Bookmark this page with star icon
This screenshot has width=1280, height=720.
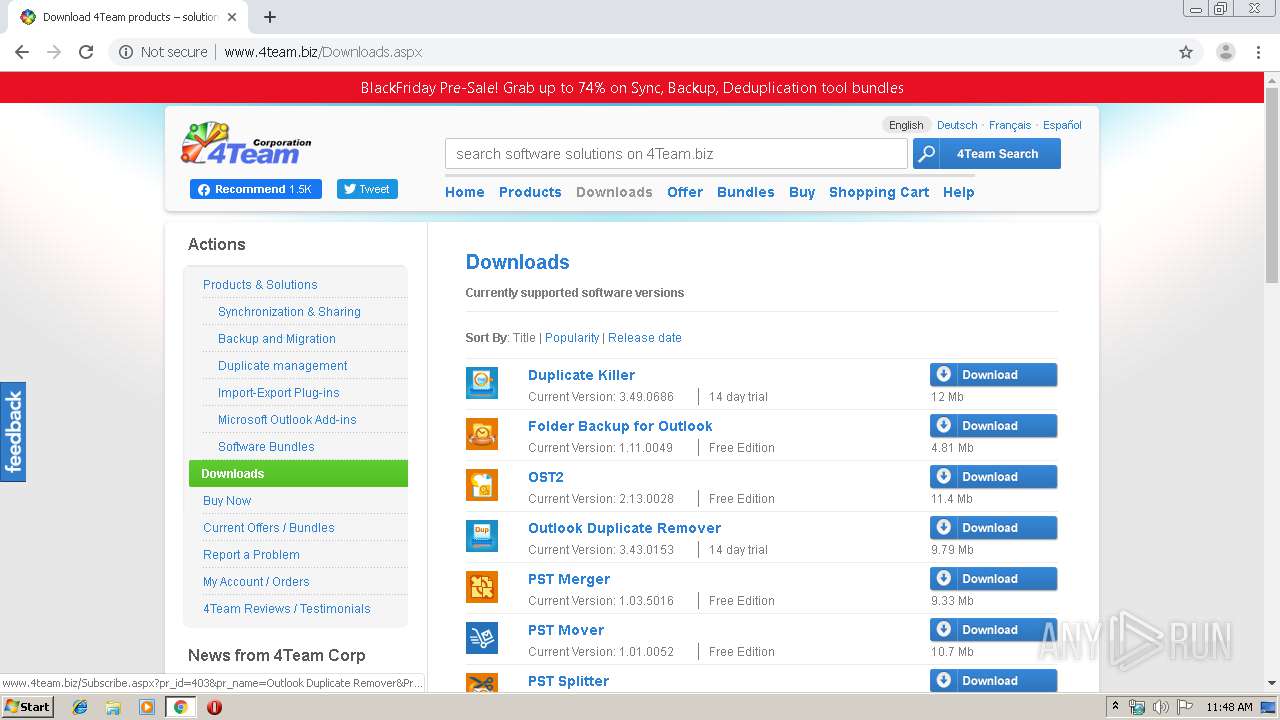1186,52
